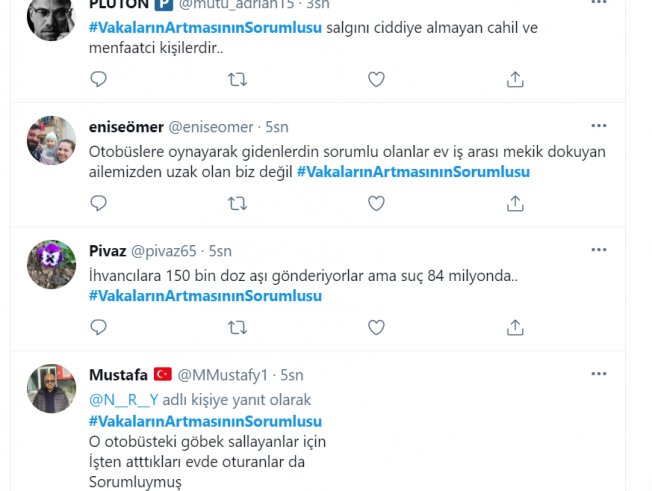Share PLUTON's tweet
The height and width of the screenshot is (491, 652).
pos(515,79)
